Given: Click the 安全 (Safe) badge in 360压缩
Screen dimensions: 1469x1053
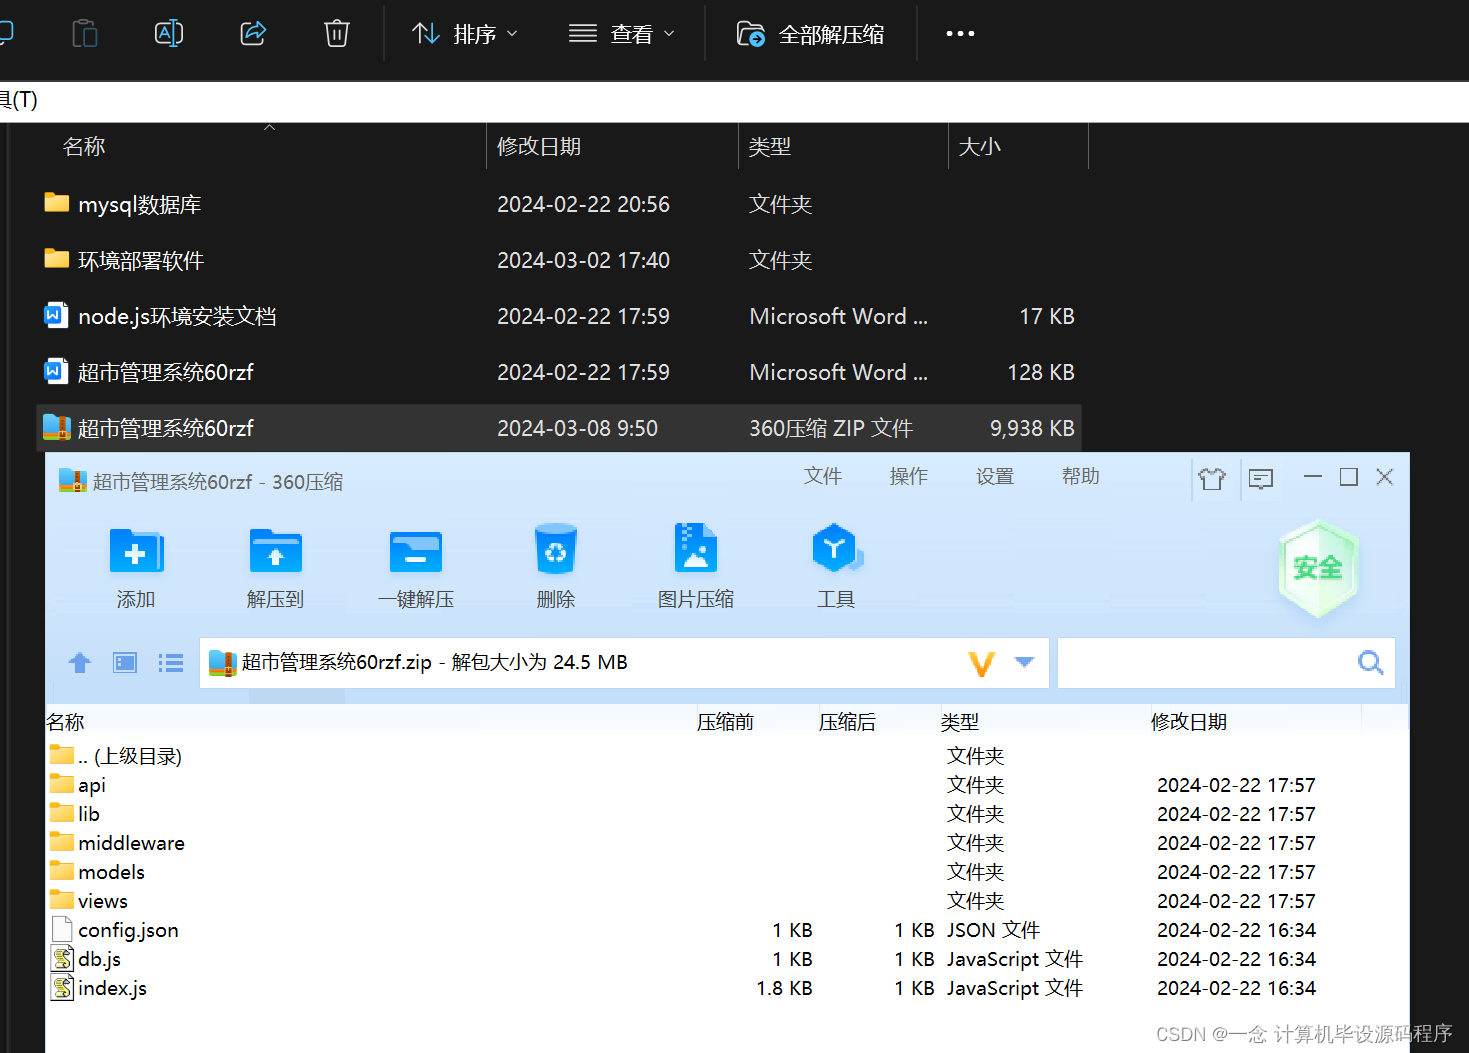Looking at the screenshot, I should tap(1318, 567).
